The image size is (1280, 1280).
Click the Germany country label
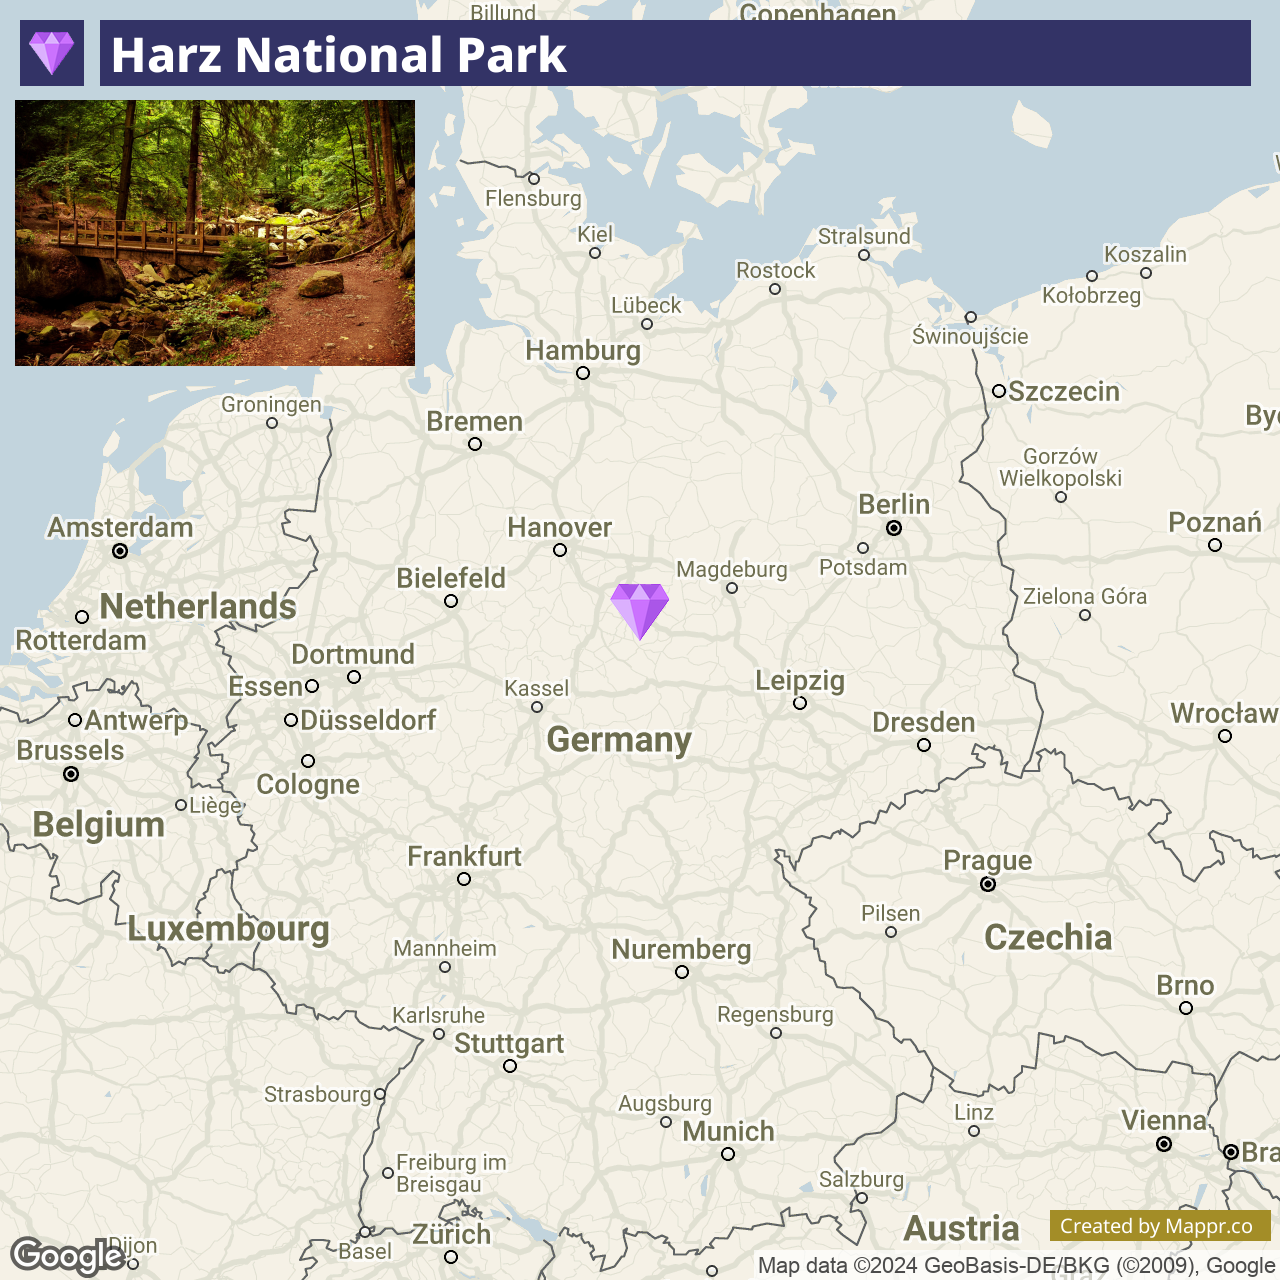(x=619, y=740)
